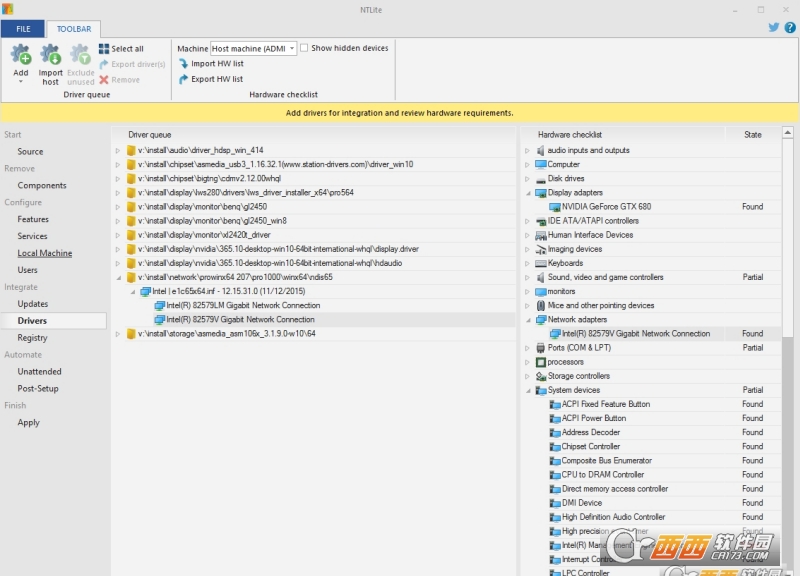Screen dimensions: 800x576
Task: Click the Mice and other pointing devices icon
Action: tap(541, 306)
